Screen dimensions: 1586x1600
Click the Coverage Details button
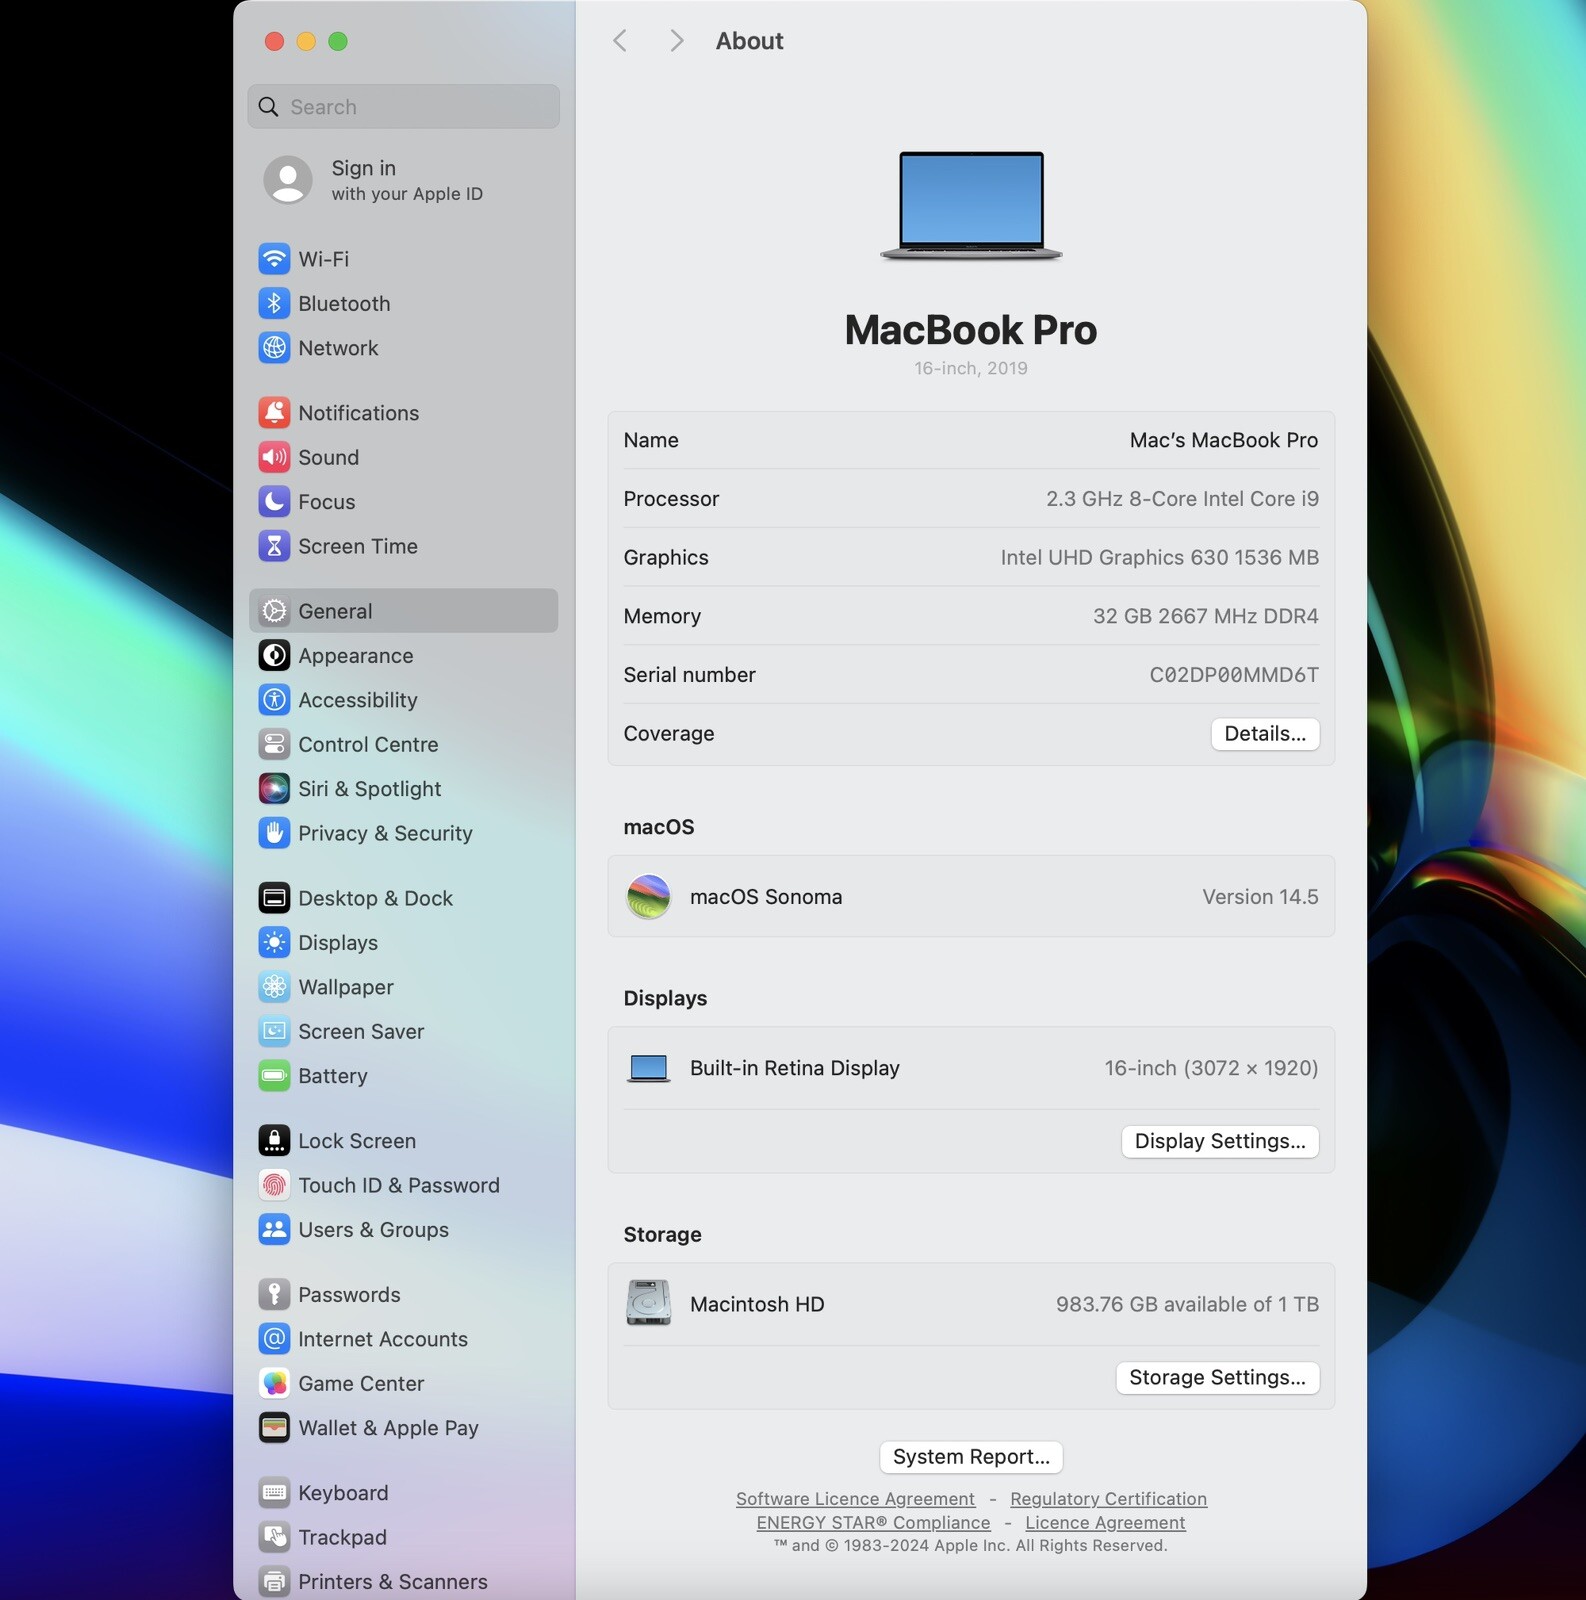pos(1265,734)
